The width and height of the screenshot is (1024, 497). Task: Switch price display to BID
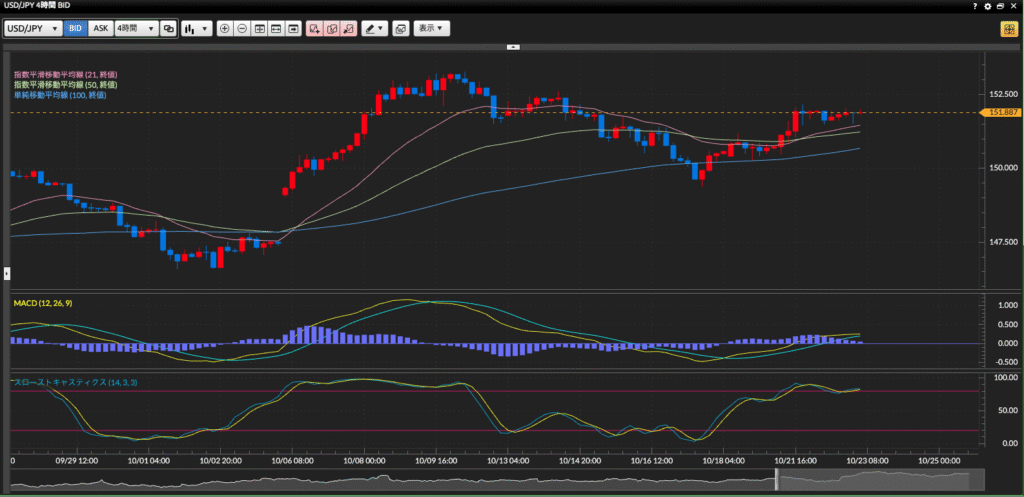75,29
